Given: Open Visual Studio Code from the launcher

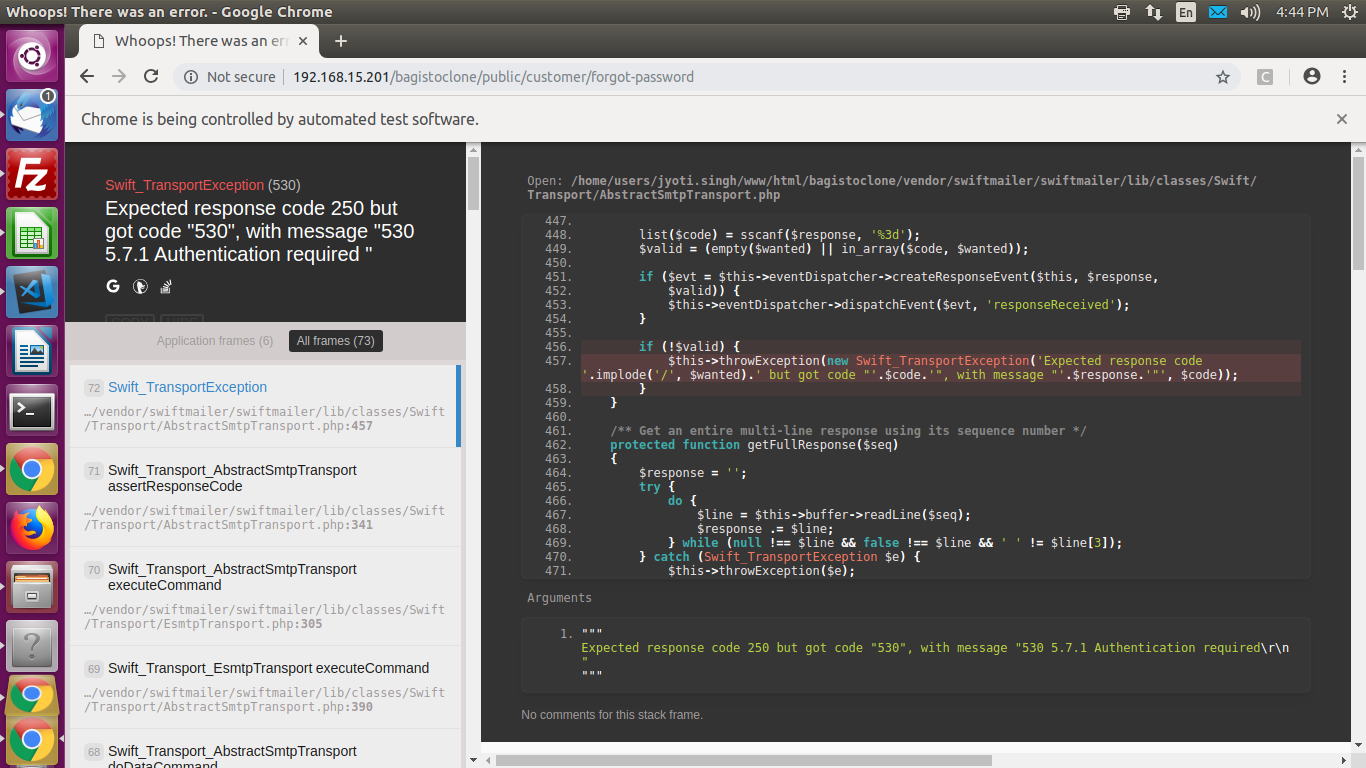Looking at the screenshot, I should [x=32, y=292].
